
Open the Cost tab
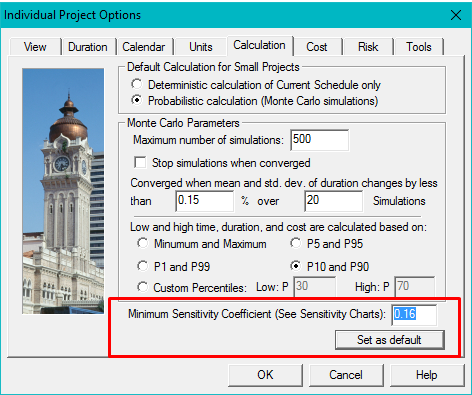(x=317, y=47)
